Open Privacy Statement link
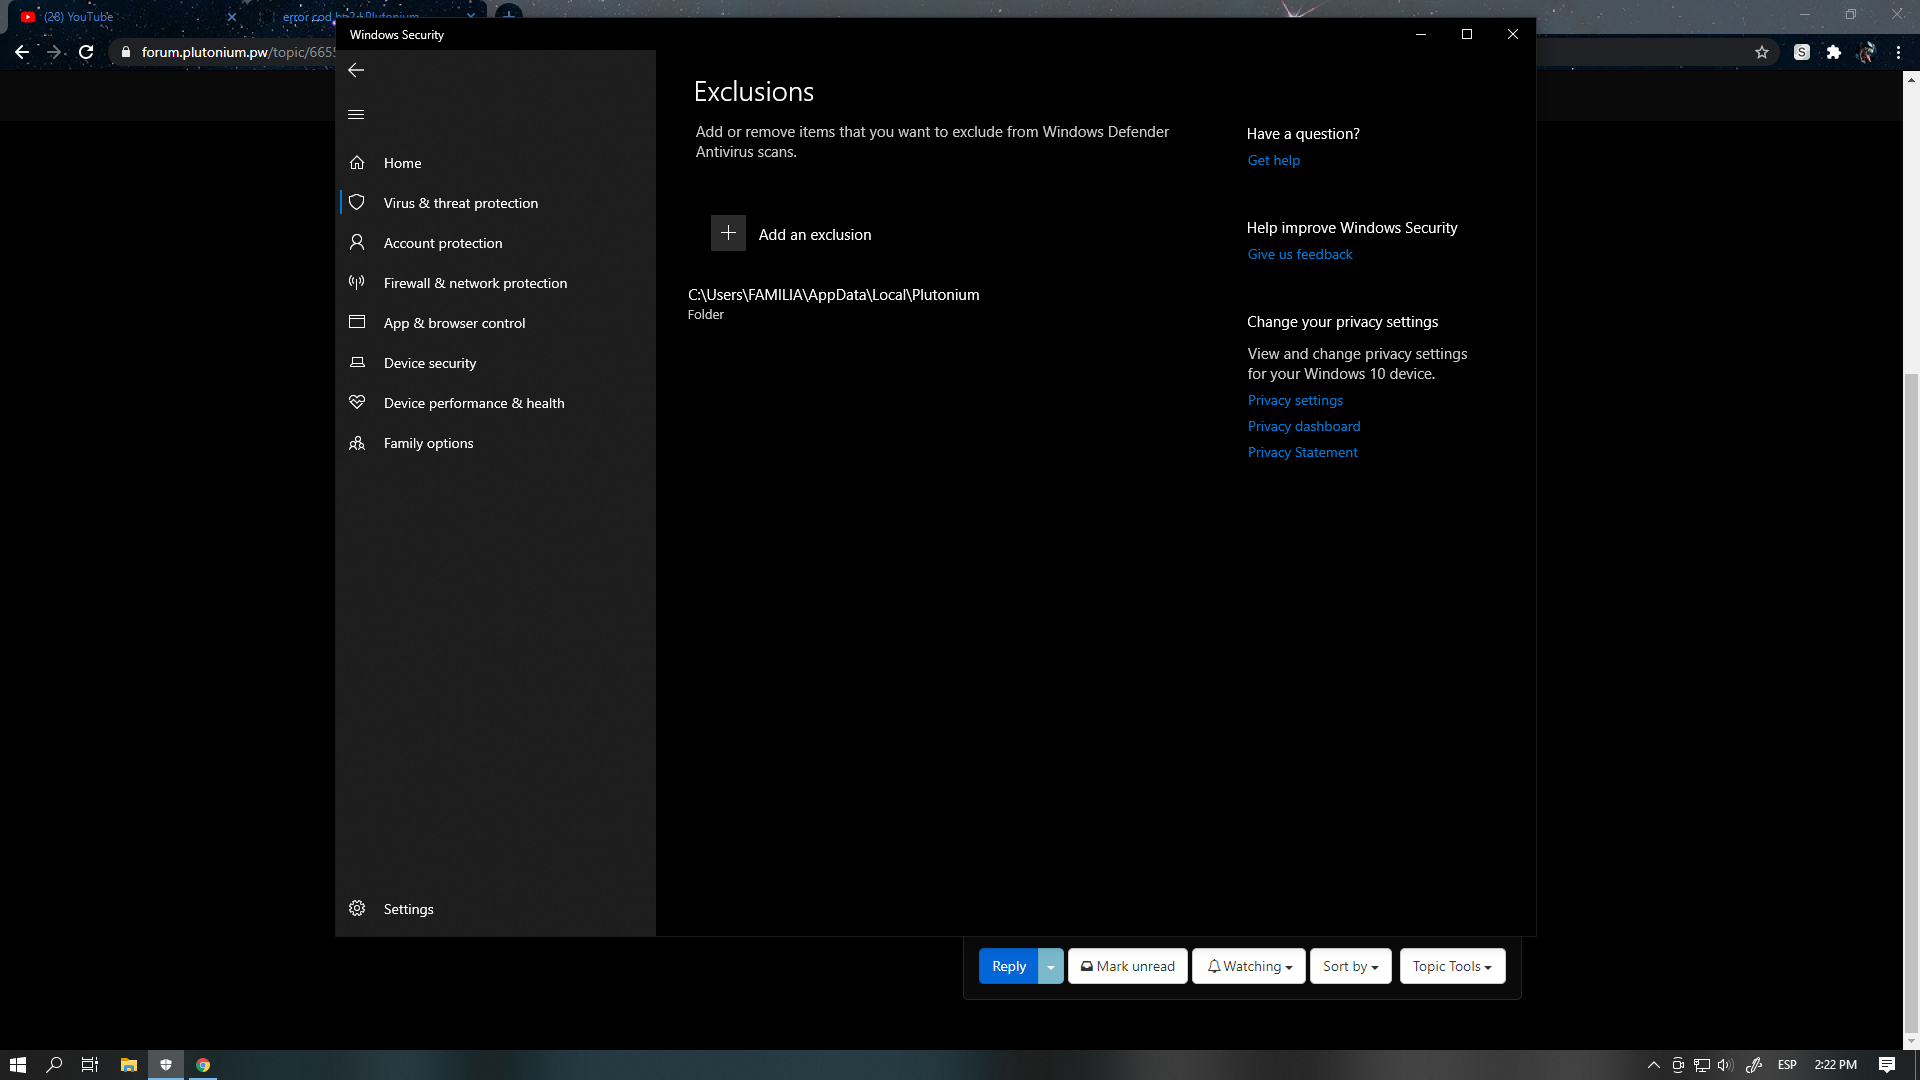Image resolution: width=1920 pixels, height=1080 pixels. (x=1302, y=452)
